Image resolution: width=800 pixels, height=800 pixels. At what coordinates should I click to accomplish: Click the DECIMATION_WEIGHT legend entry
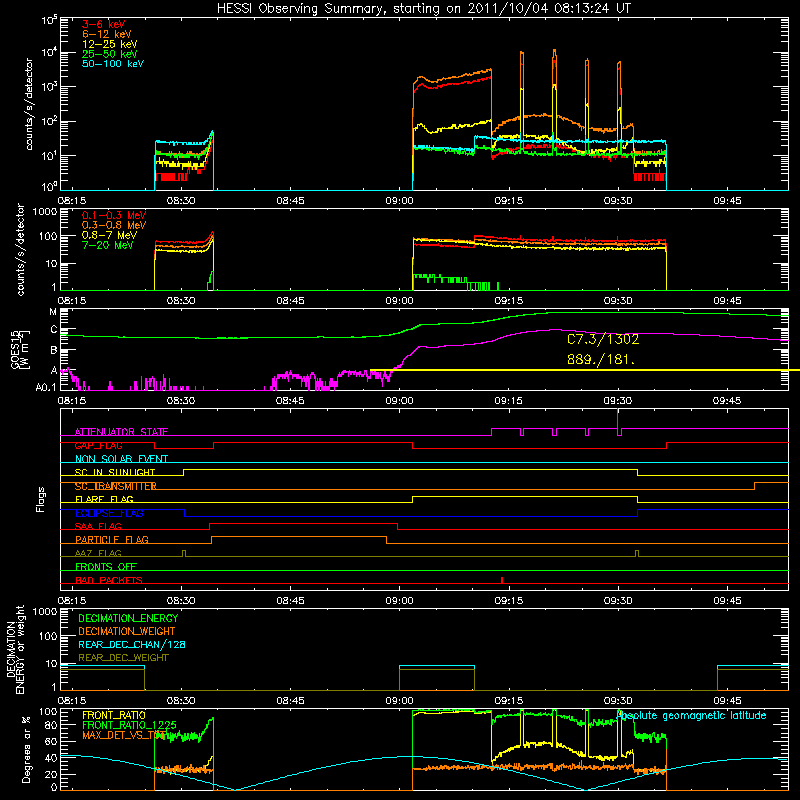(x=127, y=631)
